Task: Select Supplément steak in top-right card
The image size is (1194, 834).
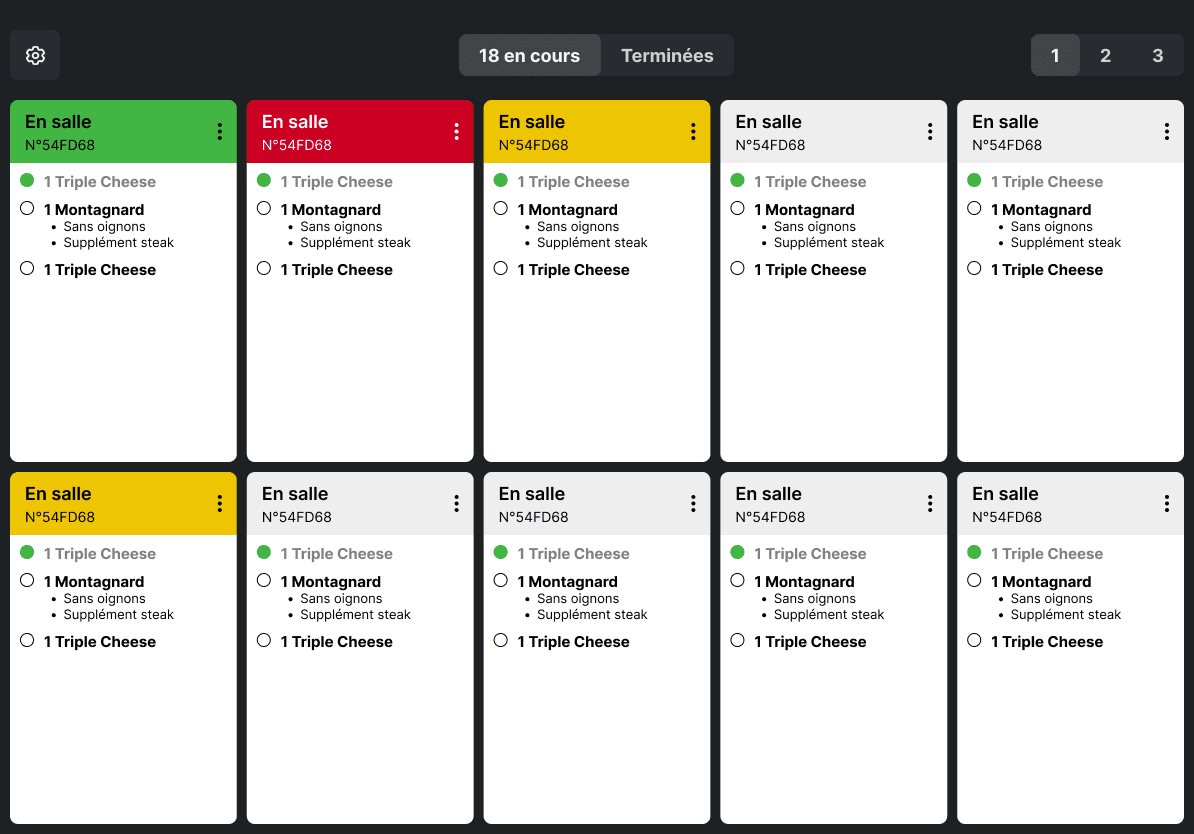Action: click(x=1065, y=243)
